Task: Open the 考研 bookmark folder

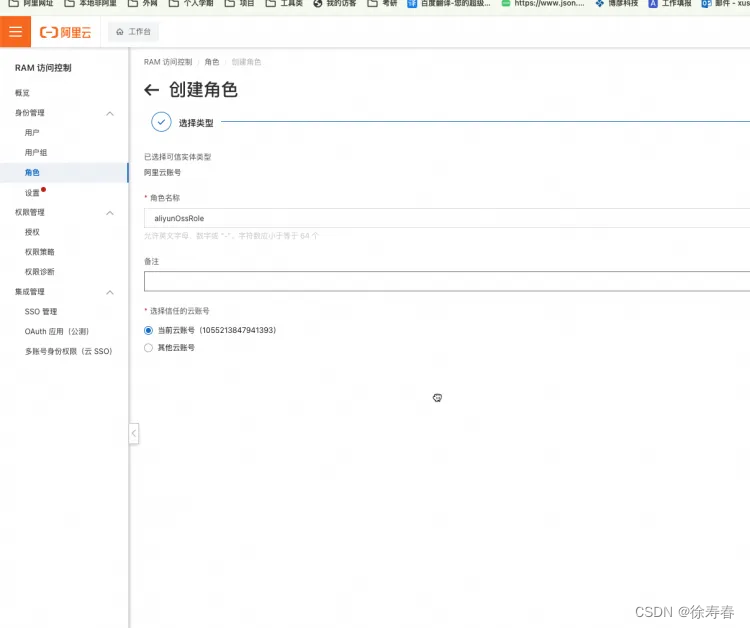Action: tap(382, 3)
